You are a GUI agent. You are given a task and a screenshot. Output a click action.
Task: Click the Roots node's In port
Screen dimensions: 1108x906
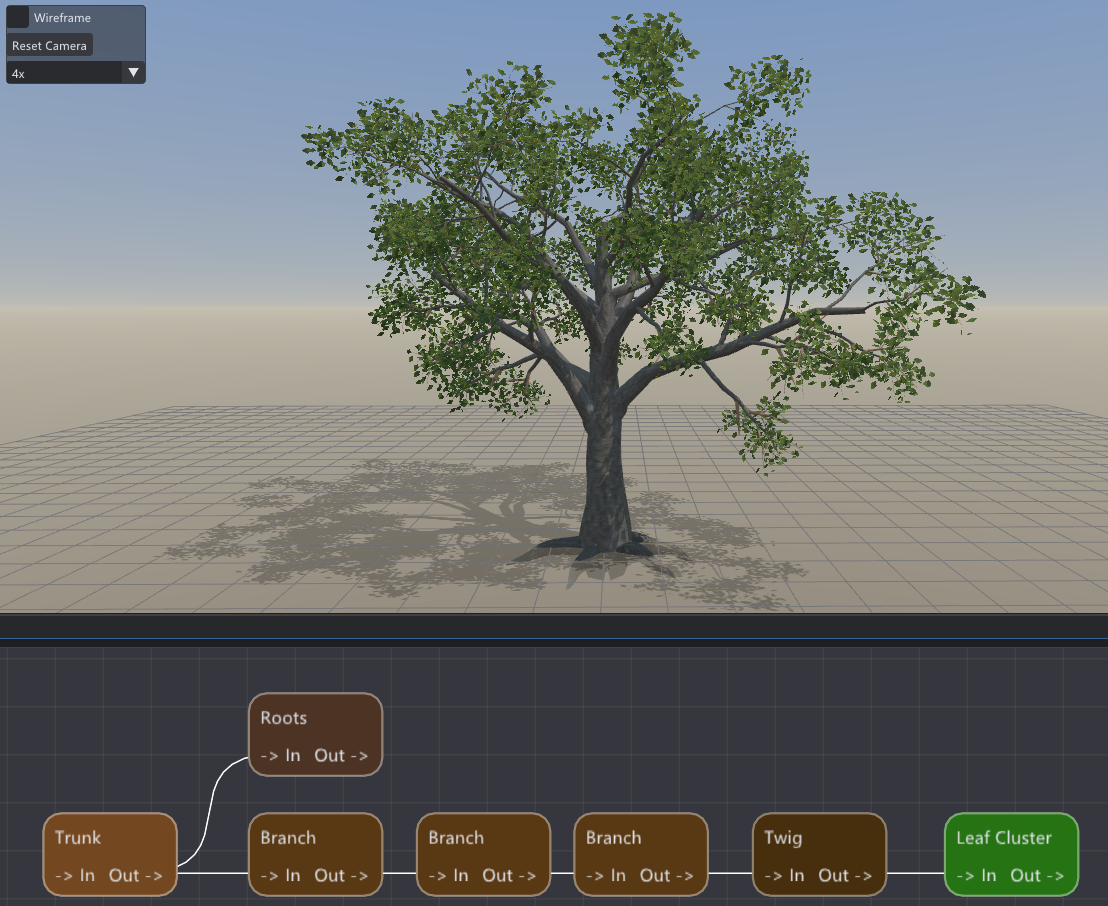(281, 755)
